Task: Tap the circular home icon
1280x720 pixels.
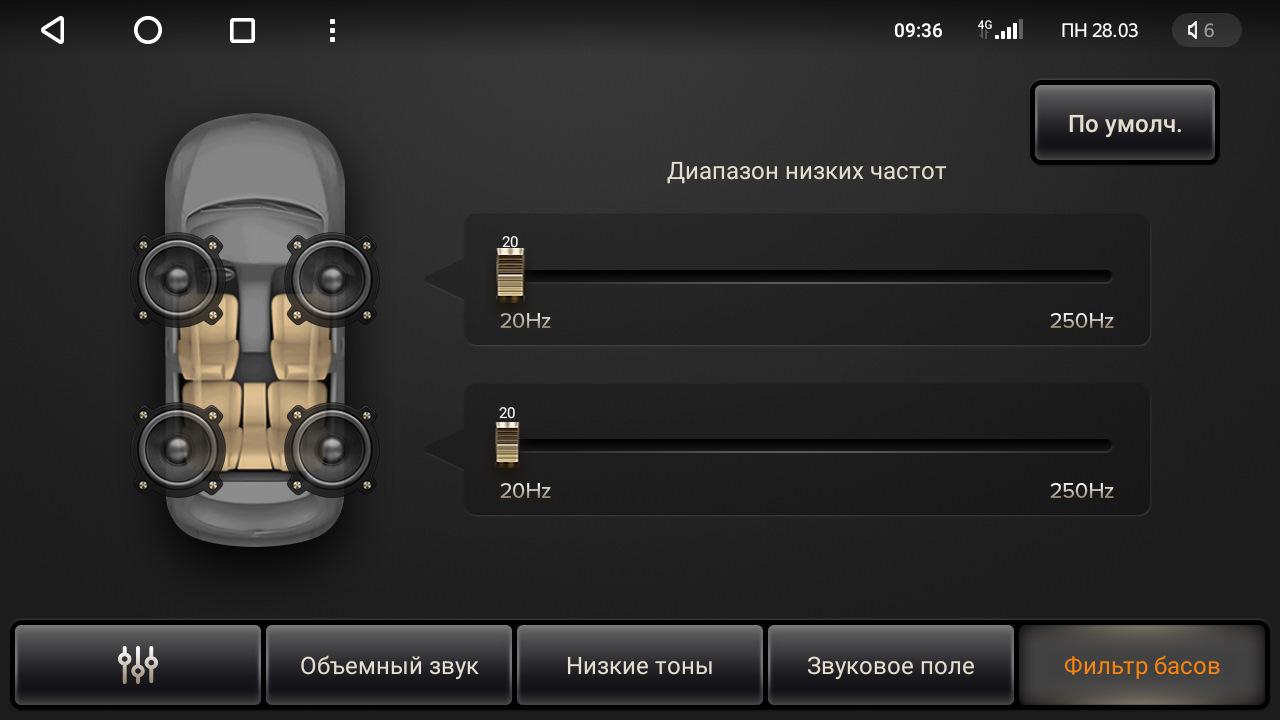Action: (x=148, y=30)
